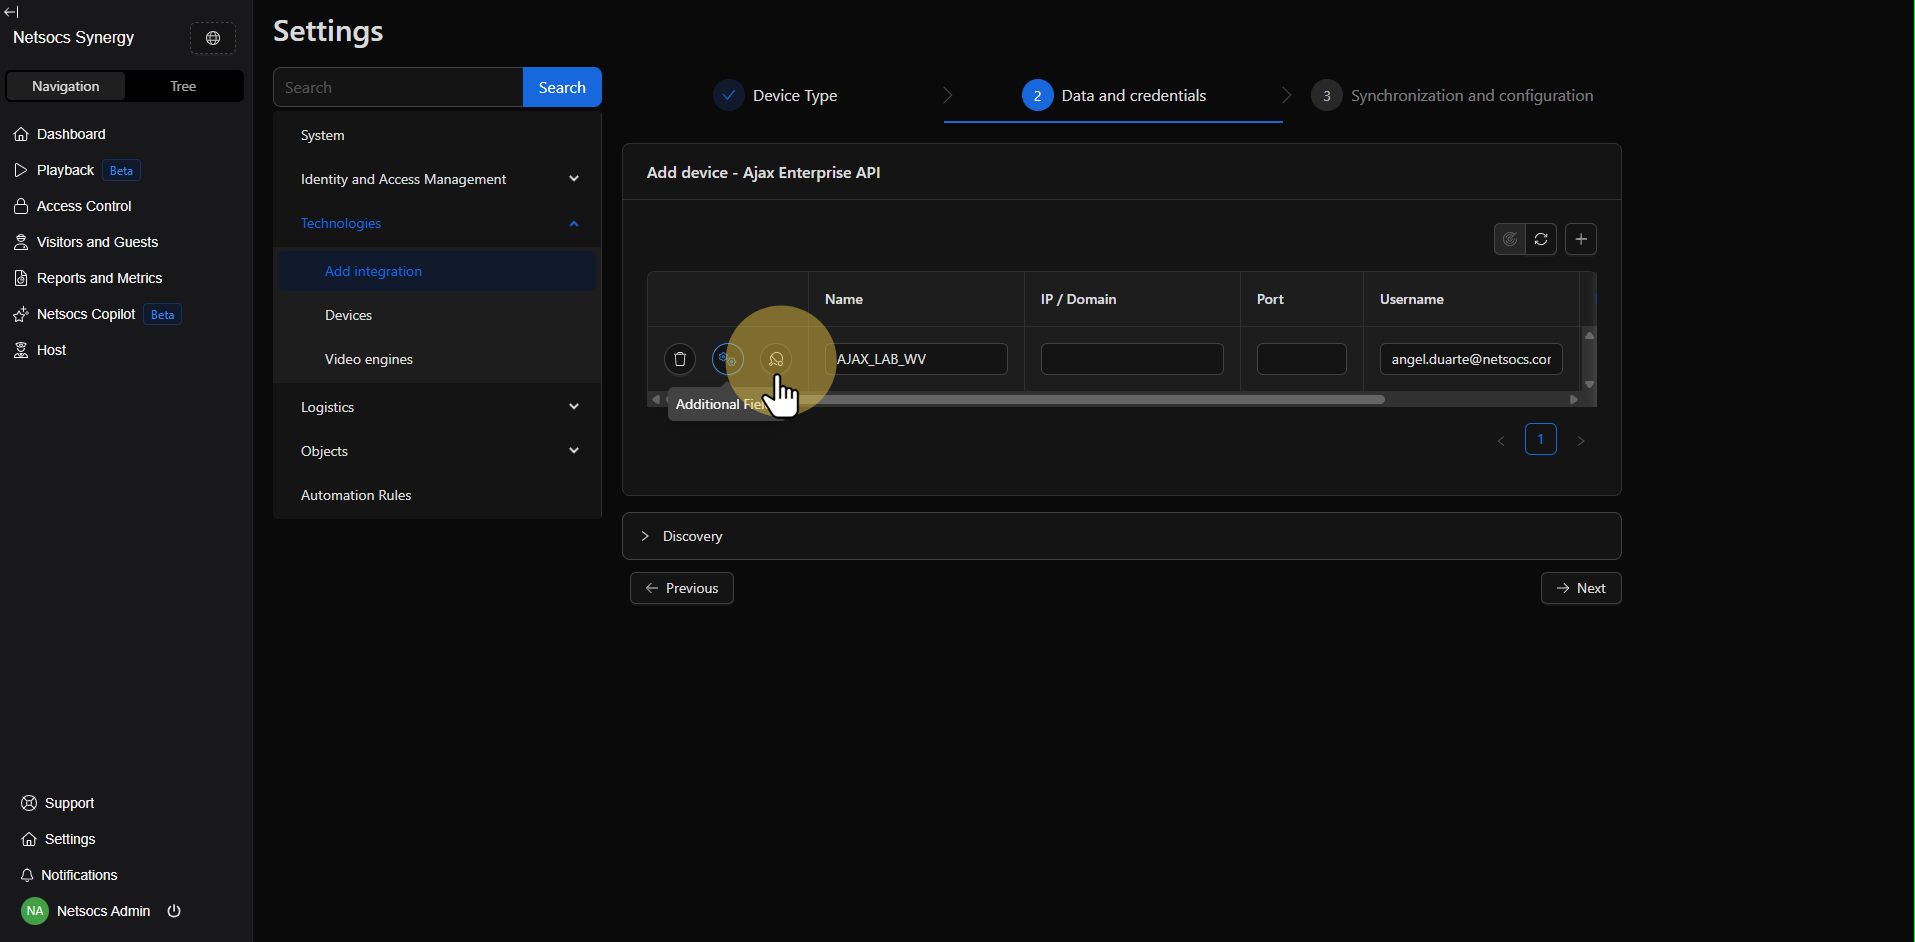Click the IP / Domain input field
Image resolution: width=1915 pixels, height=942 pixels.
click(x=1132, y=359)
